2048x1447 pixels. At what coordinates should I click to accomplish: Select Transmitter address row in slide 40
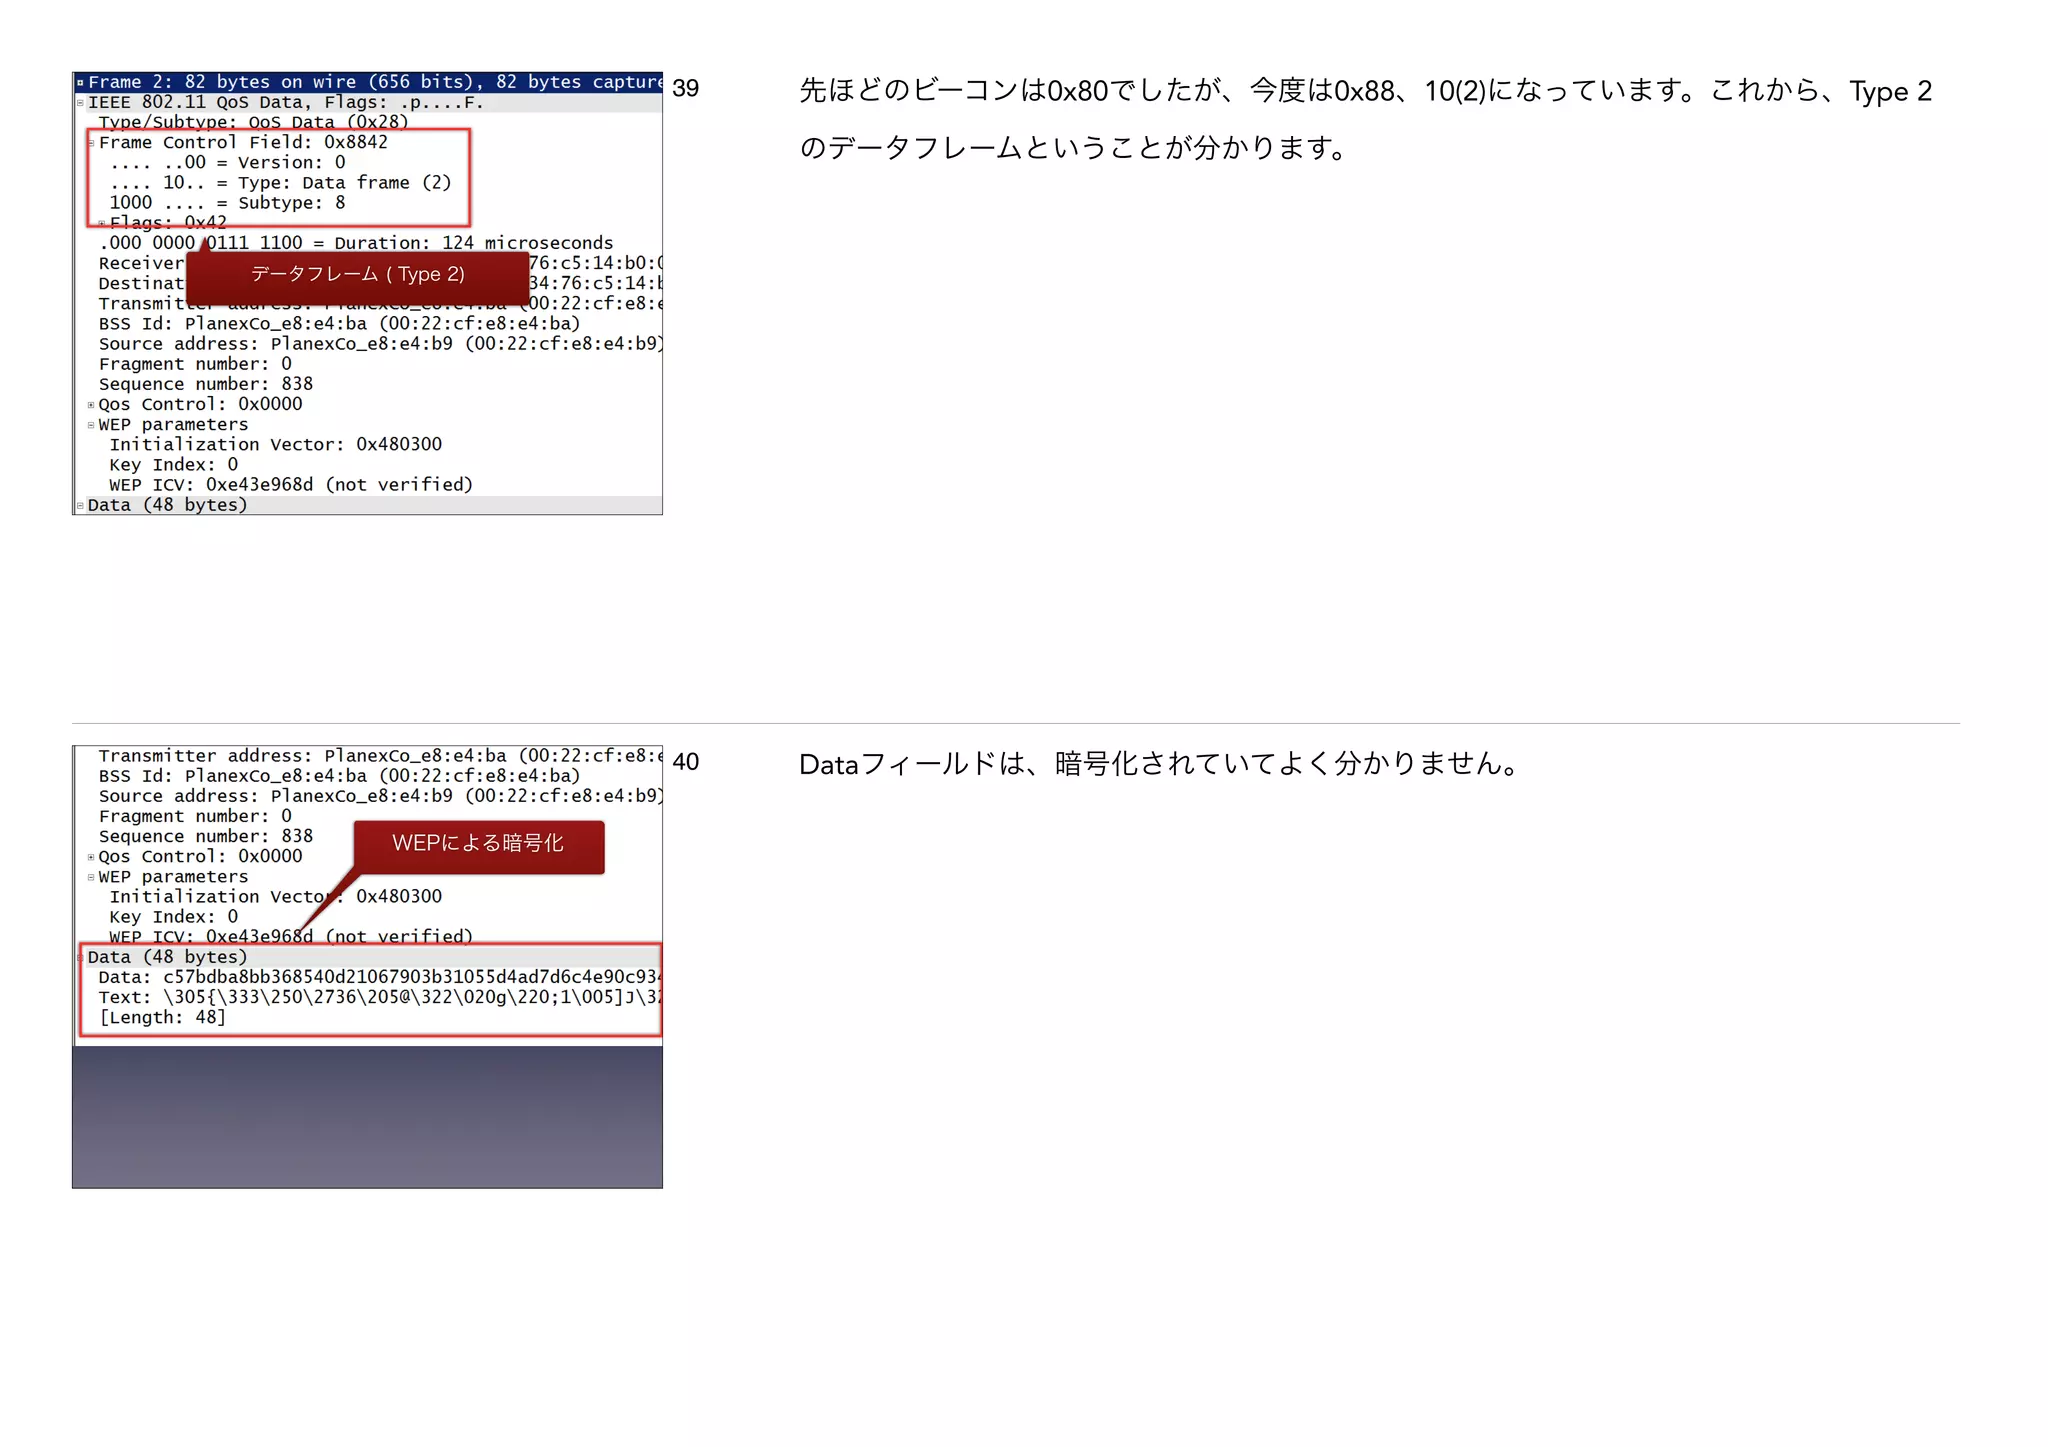(380, 756)
